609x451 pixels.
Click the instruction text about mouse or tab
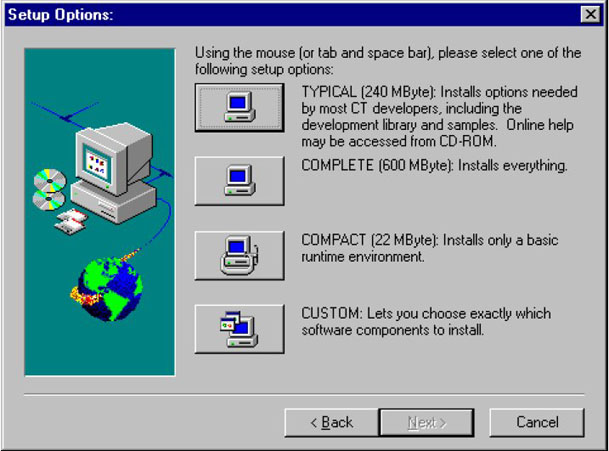(x=388, y=61)
